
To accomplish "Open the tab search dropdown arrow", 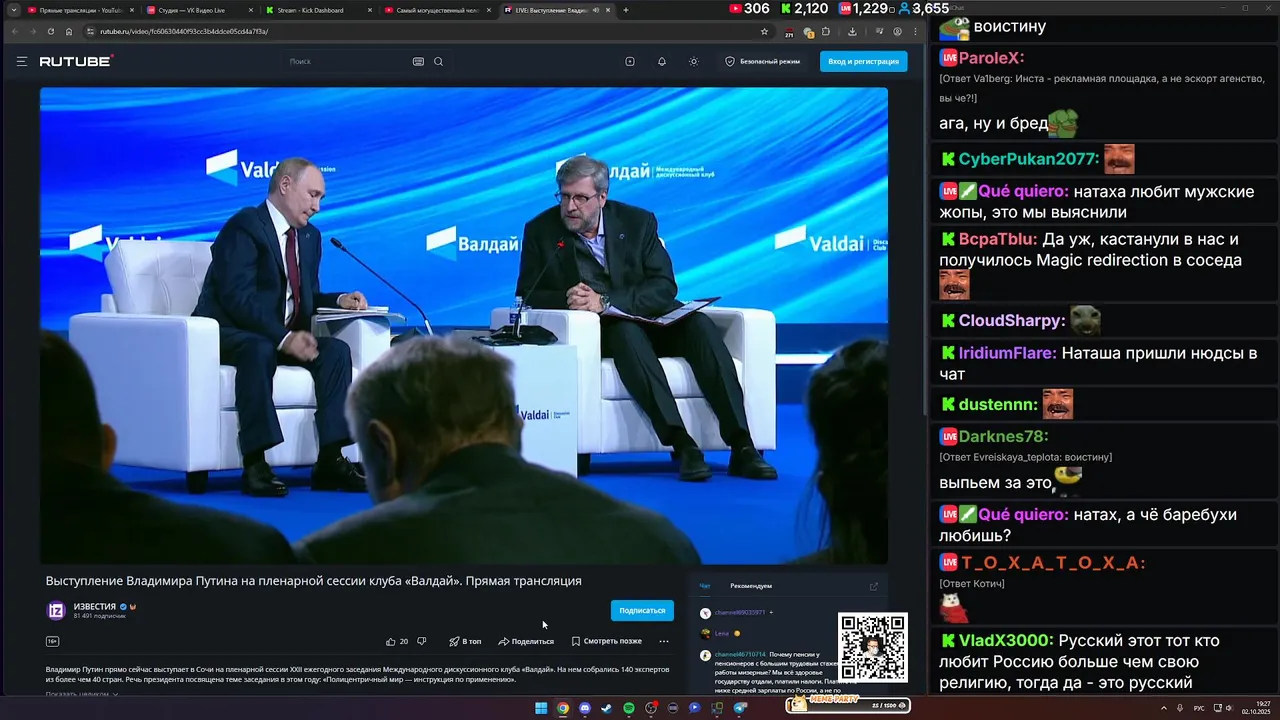I will [13, 10].
